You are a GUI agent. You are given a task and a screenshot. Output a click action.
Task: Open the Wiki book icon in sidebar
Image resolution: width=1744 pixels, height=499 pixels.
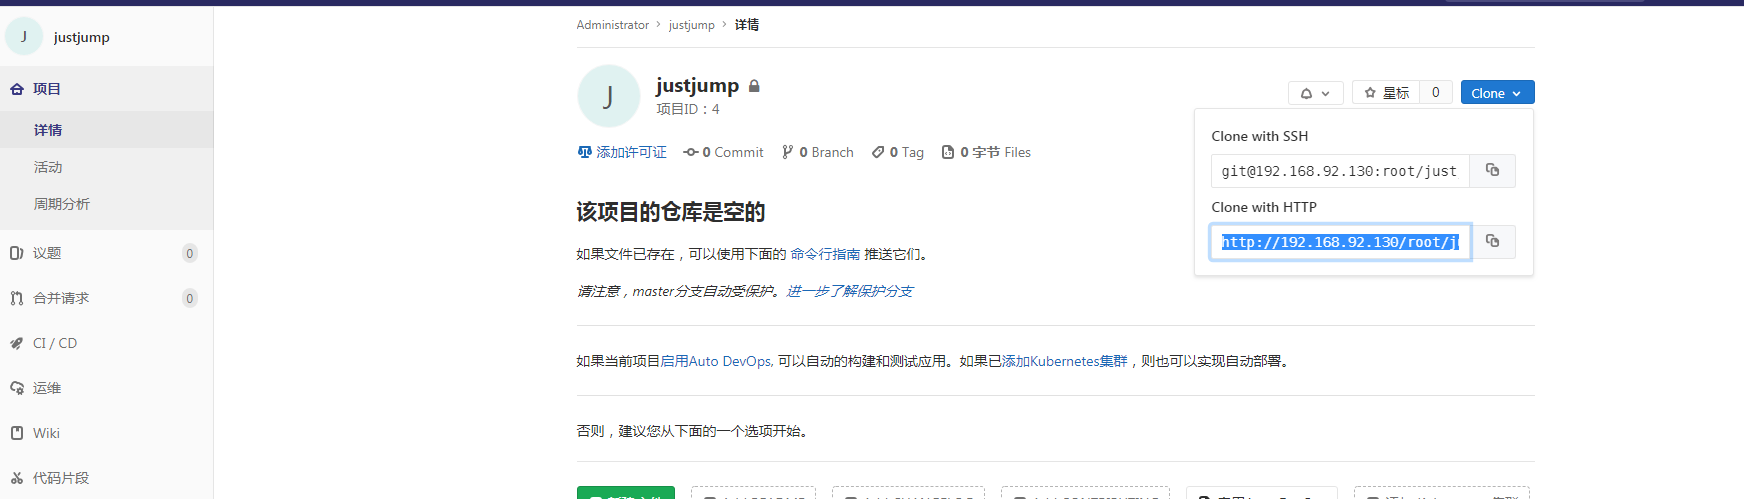17,433
